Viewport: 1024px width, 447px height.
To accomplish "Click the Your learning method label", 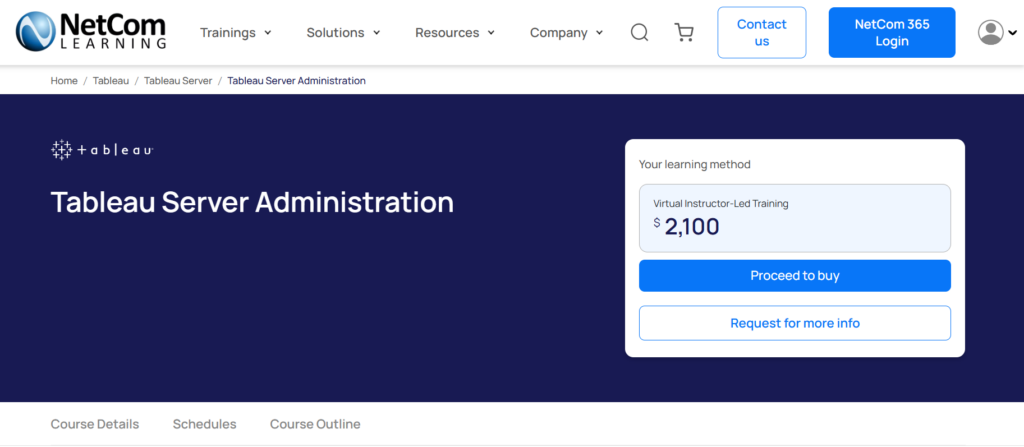I will pos(695,165).
